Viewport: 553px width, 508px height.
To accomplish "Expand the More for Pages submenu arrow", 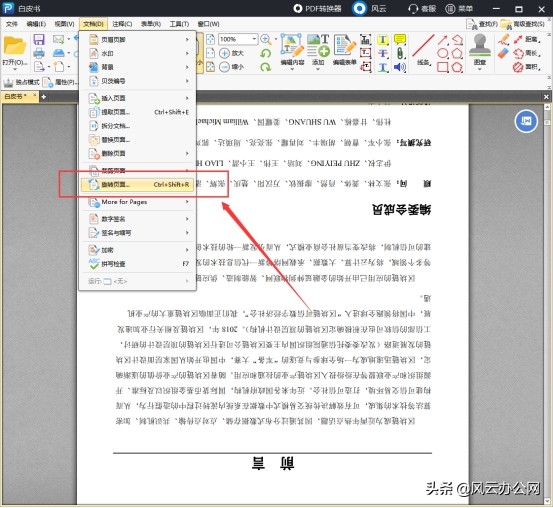I will [x=187, y=202].
